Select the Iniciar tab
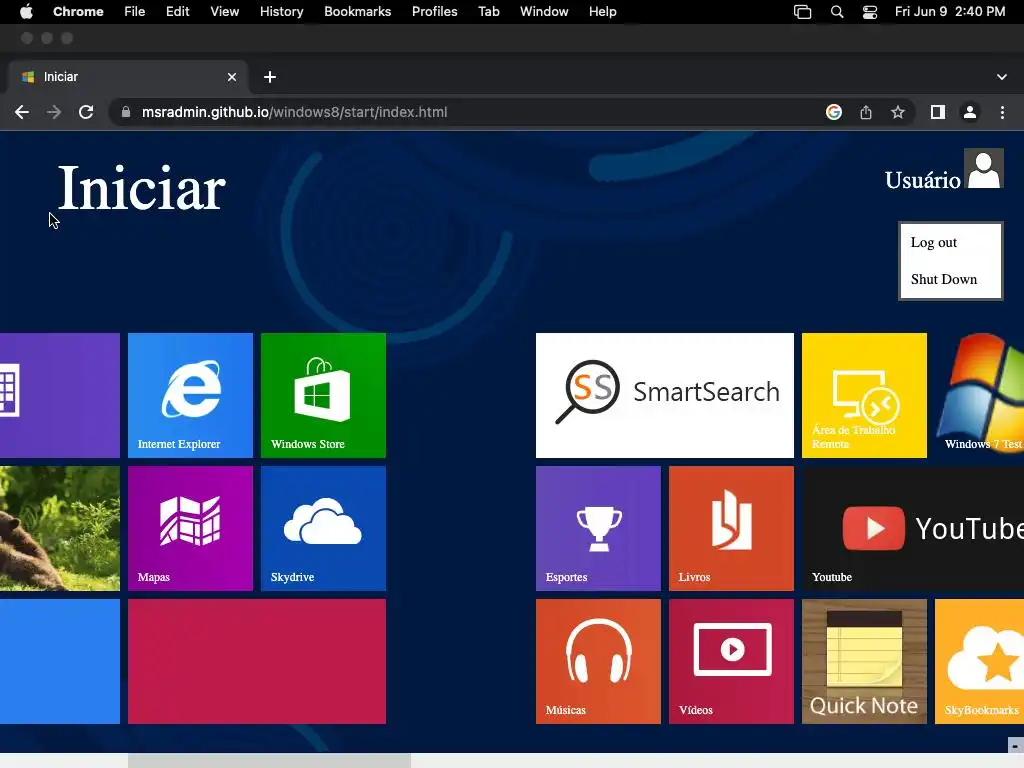Viewport: 1024px width, 768px height. tap(128, 77)
